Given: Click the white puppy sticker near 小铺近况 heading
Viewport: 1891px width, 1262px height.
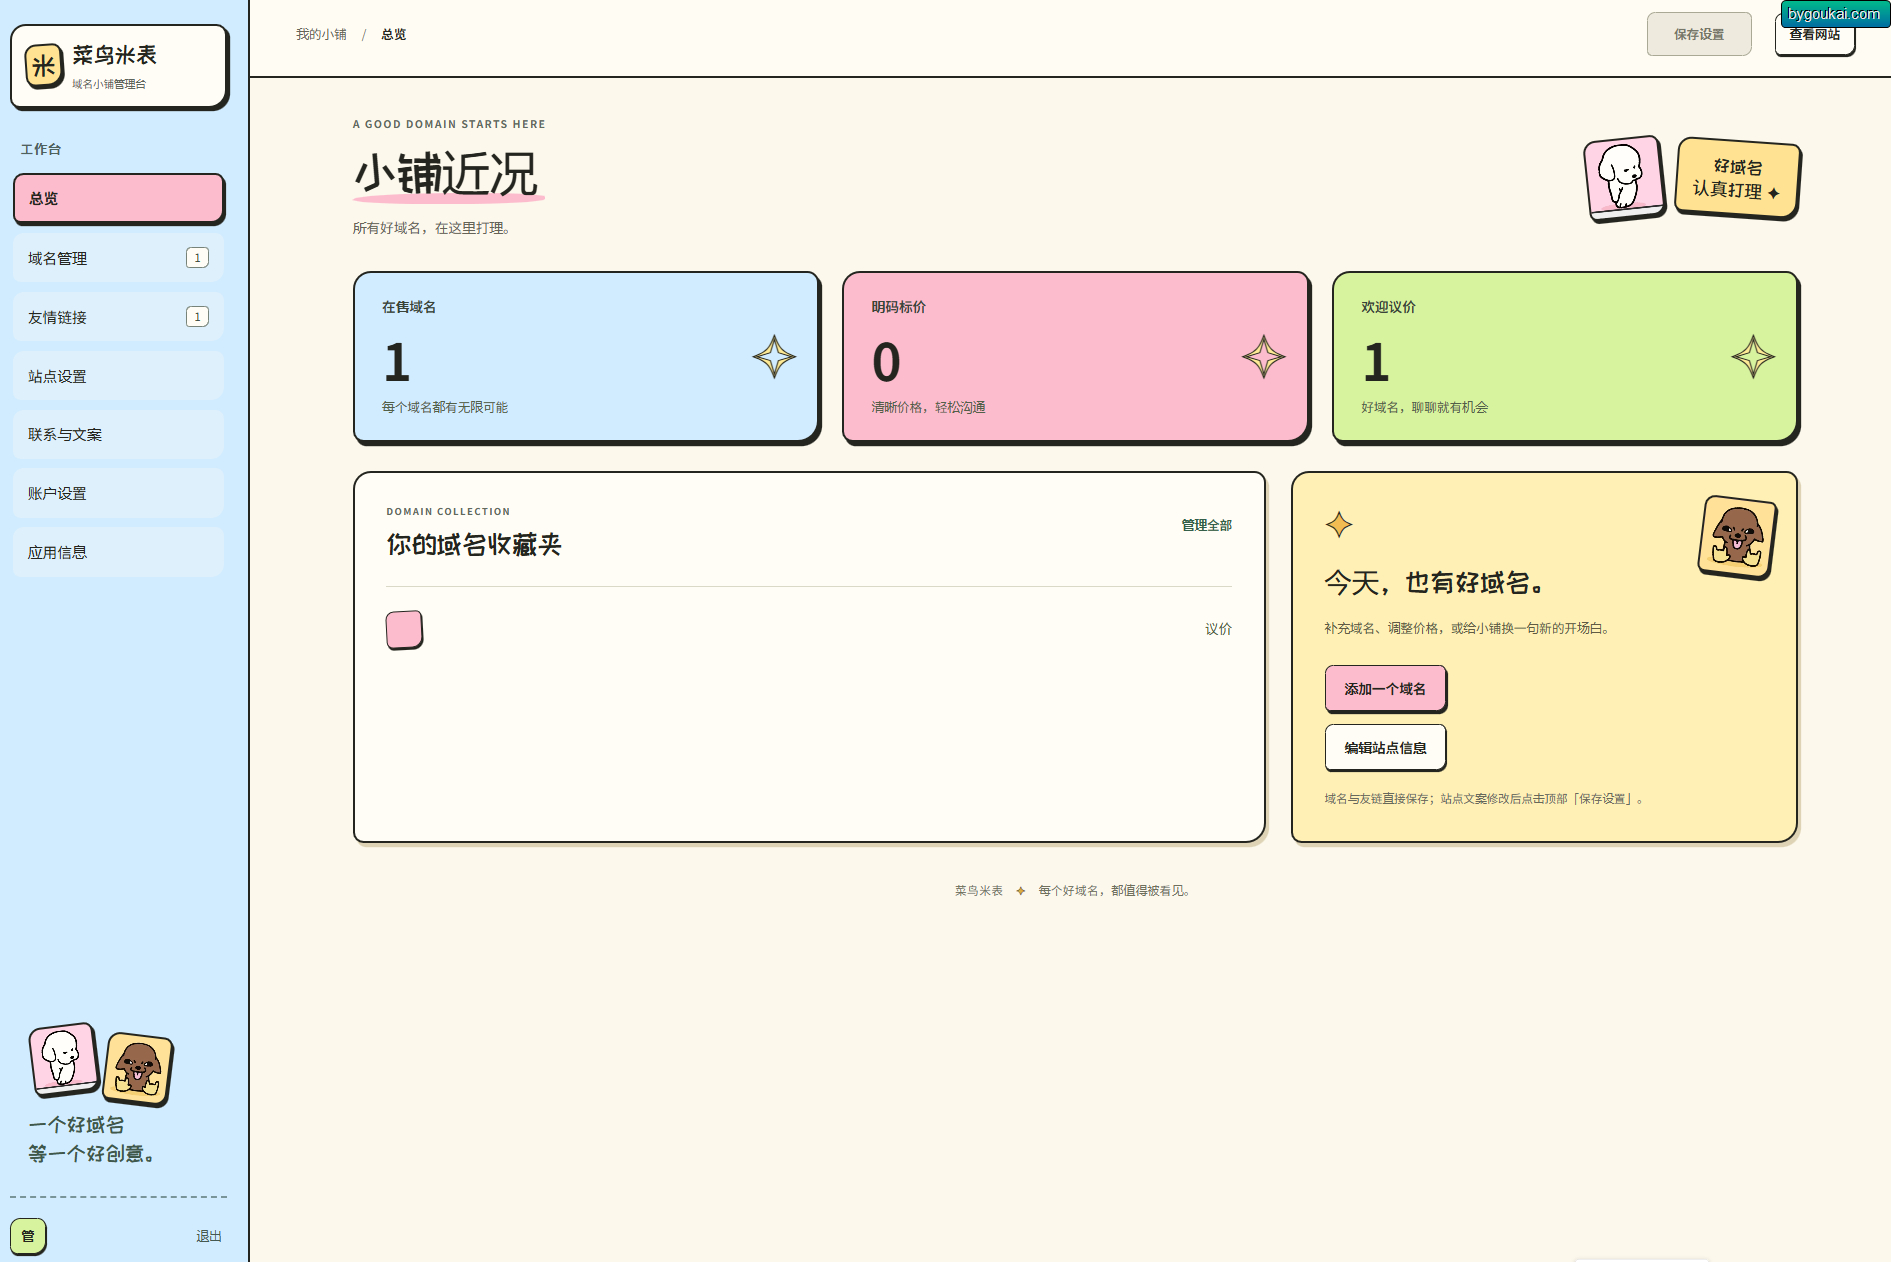Looking at the screenshot, I should [1624, 178].
